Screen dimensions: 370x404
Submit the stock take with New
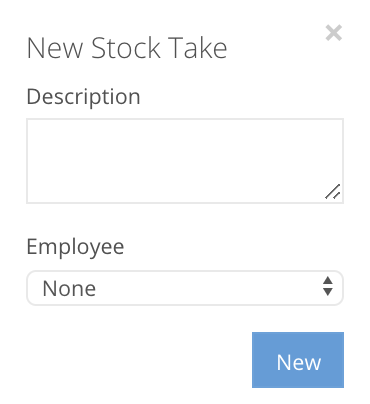(298, 360)
